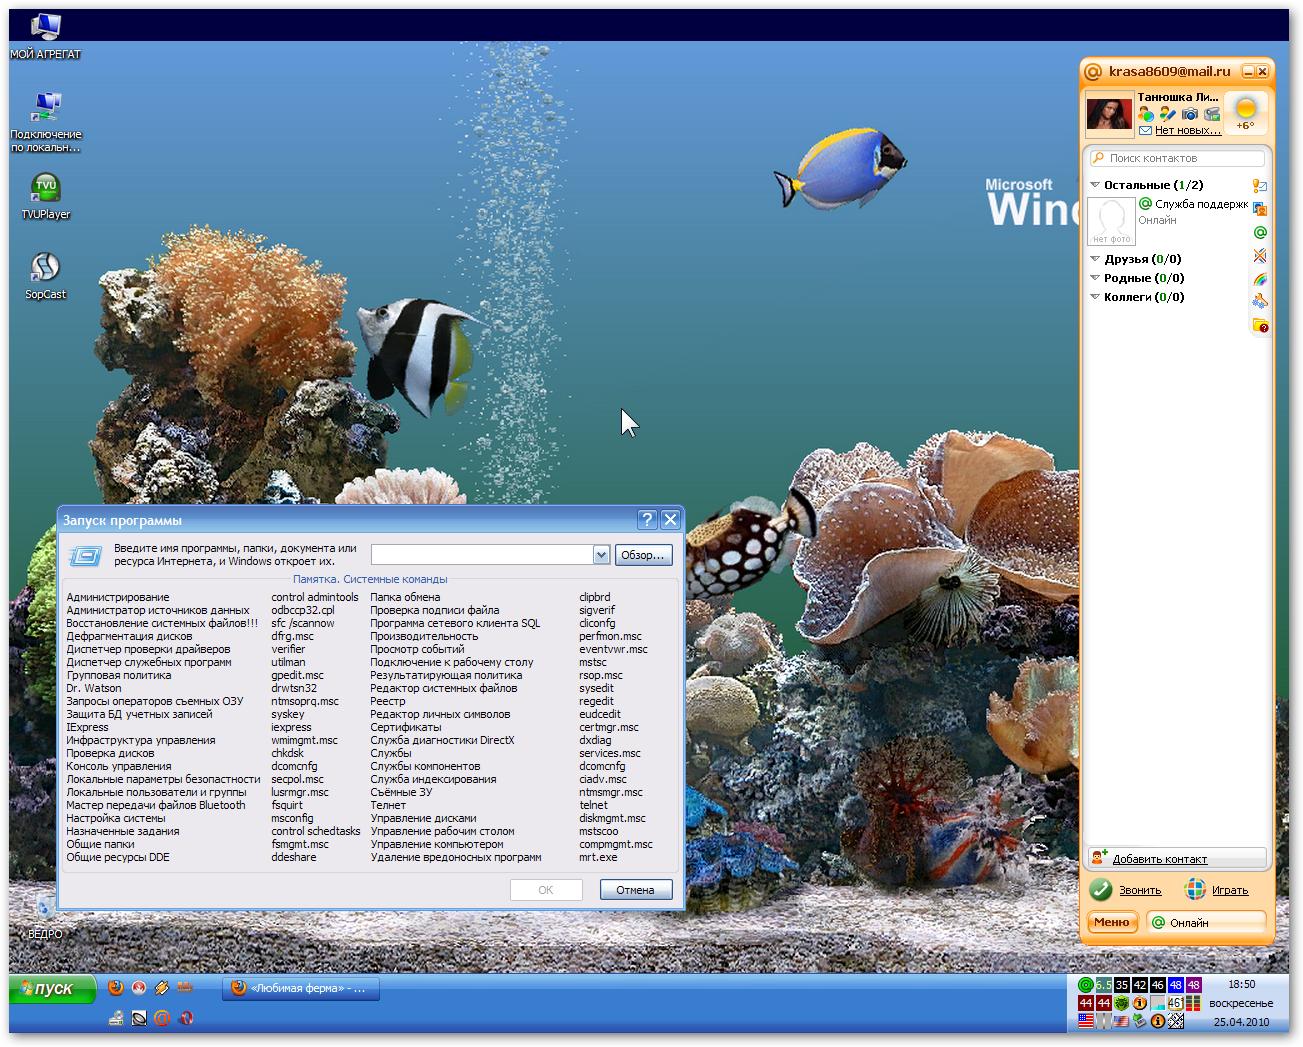Click the edit profile pencil icon
Screen dimensions: 1303x1047
click(1168, 115)
